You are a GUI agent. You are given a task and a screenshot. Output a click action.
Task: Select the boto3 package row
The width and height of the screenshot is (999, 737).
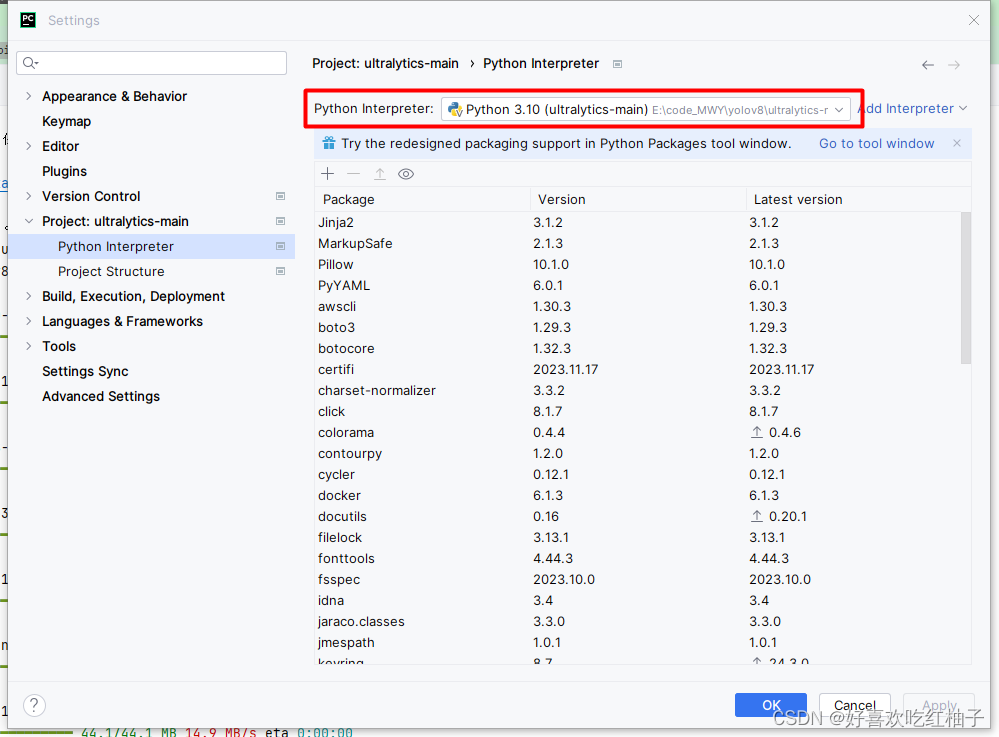[638, 327]
